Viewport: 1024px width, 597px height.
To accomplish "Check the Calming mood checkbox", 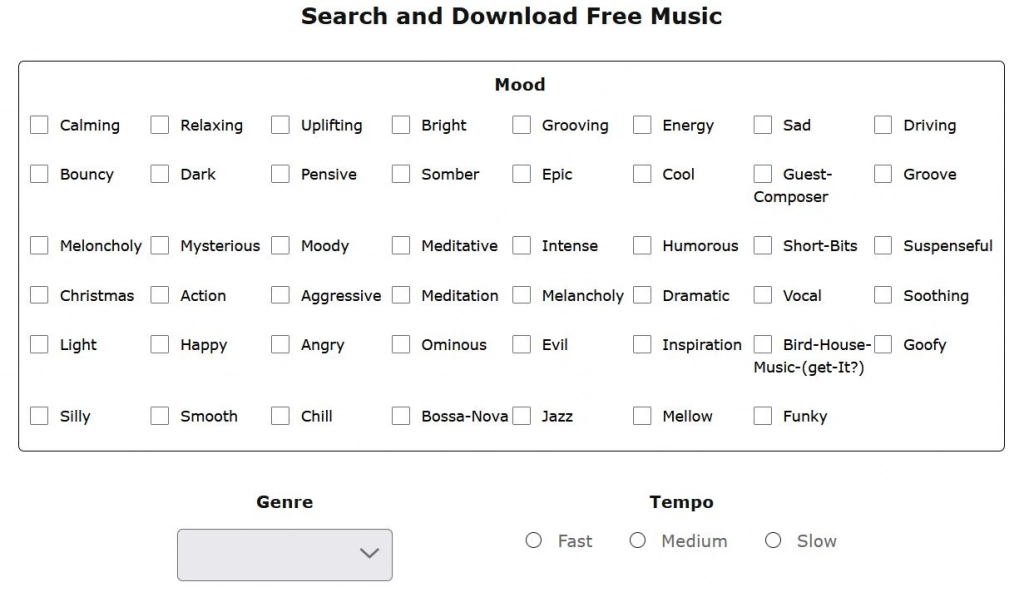I will 39,125.
